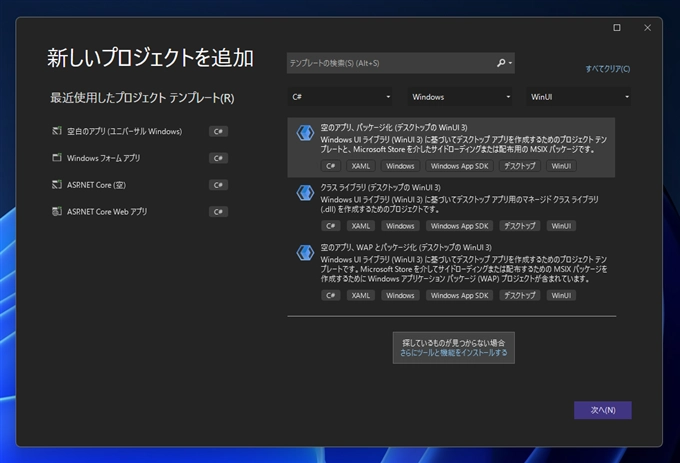
Task: Select 空のアプリ、パッケージ化 (デスクトップの WinUI 3) template
Action: point(451,147)
